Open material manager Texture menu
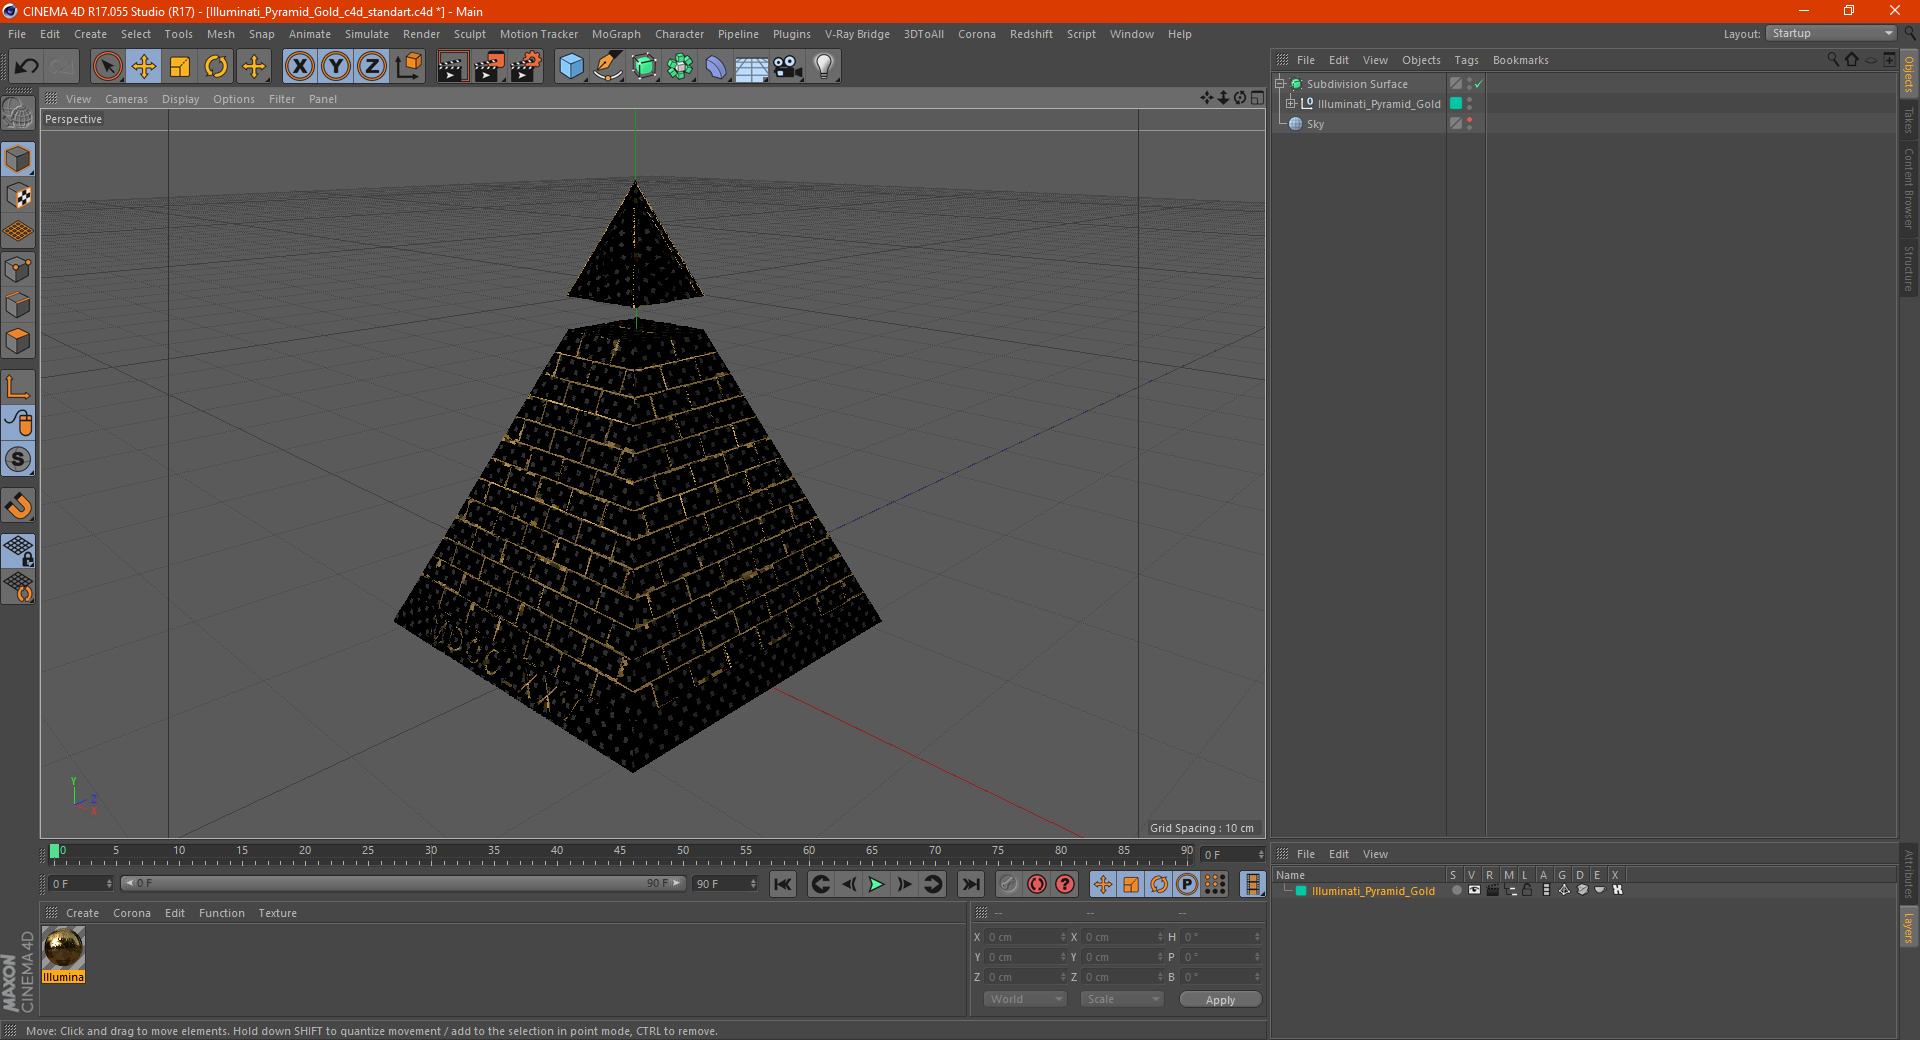Image resolution: width=1920 pixels, height=1040 pixels. (x=277, y=913)
